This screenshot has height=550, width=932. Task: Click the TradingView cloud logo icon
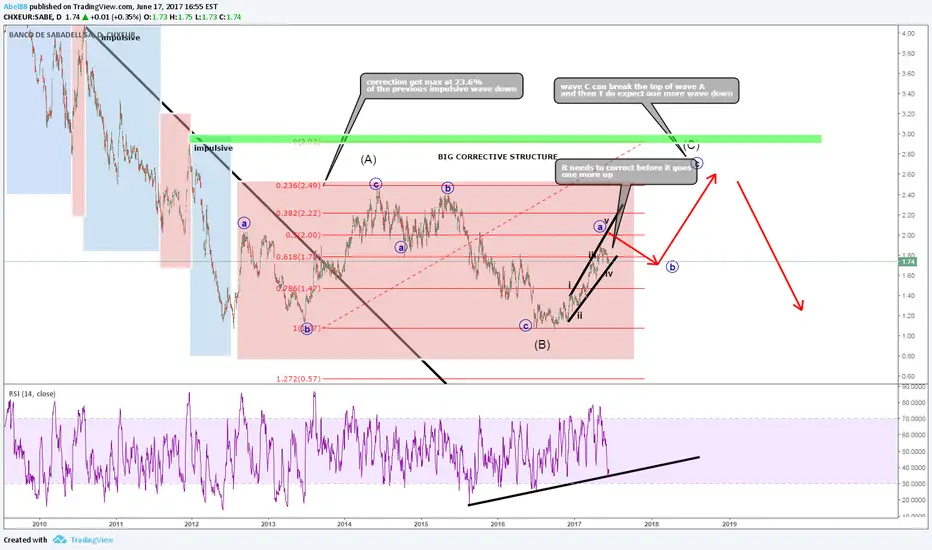pos(59,540)
